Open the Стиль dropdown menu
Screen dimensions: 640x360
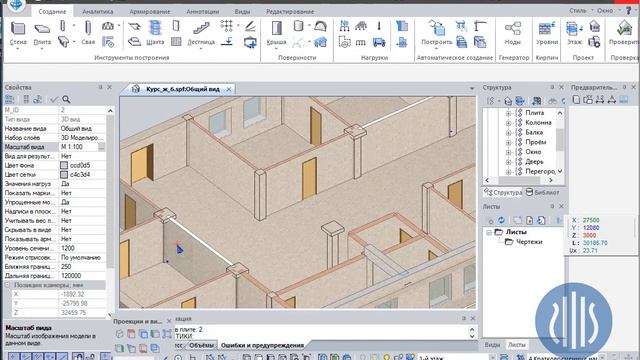(581, 11)
